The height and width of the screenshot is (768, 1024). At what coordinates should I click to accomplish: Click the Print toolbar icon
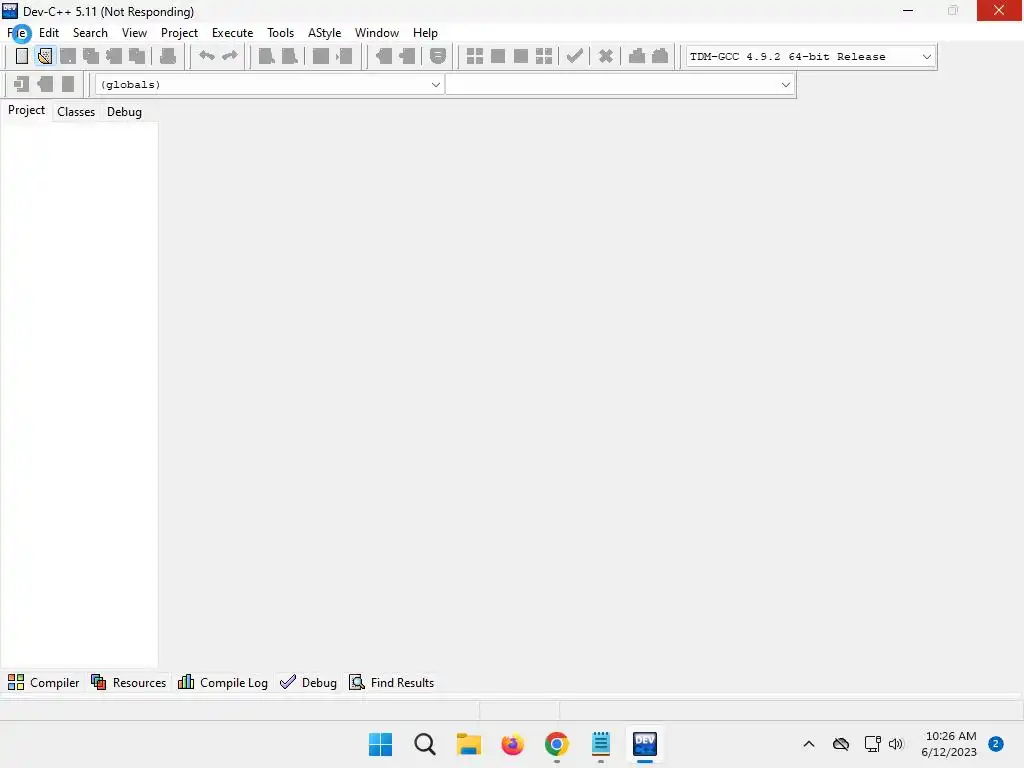point(168,56)
